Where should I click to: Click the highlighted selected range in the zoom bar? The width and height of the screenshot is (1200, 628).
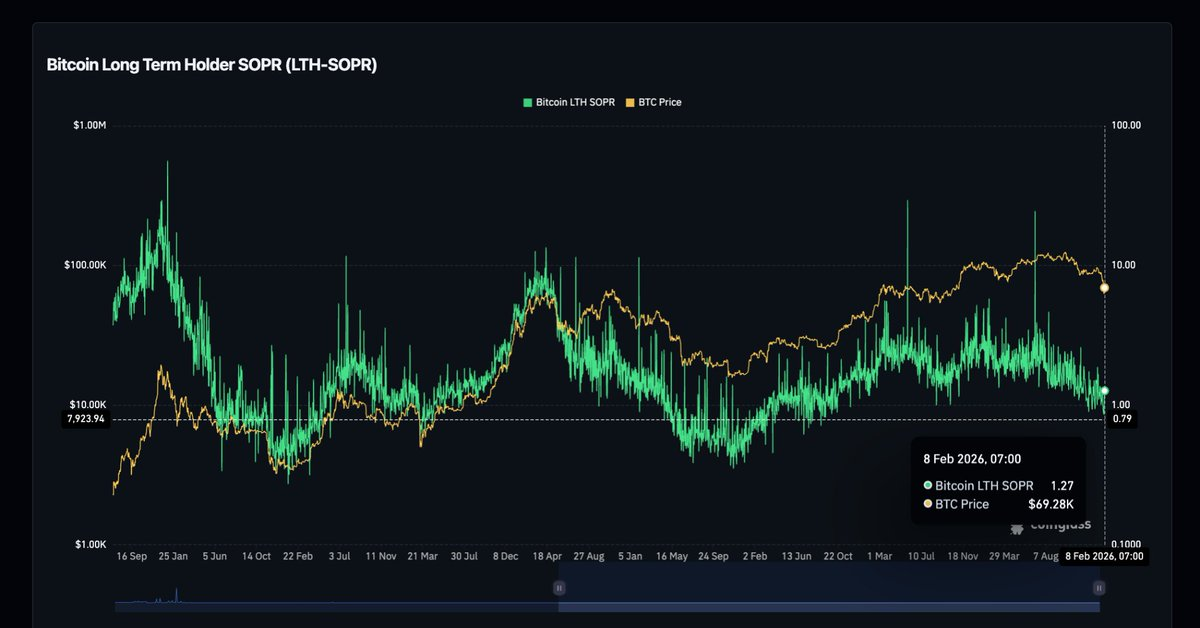[x=828, y=588]
